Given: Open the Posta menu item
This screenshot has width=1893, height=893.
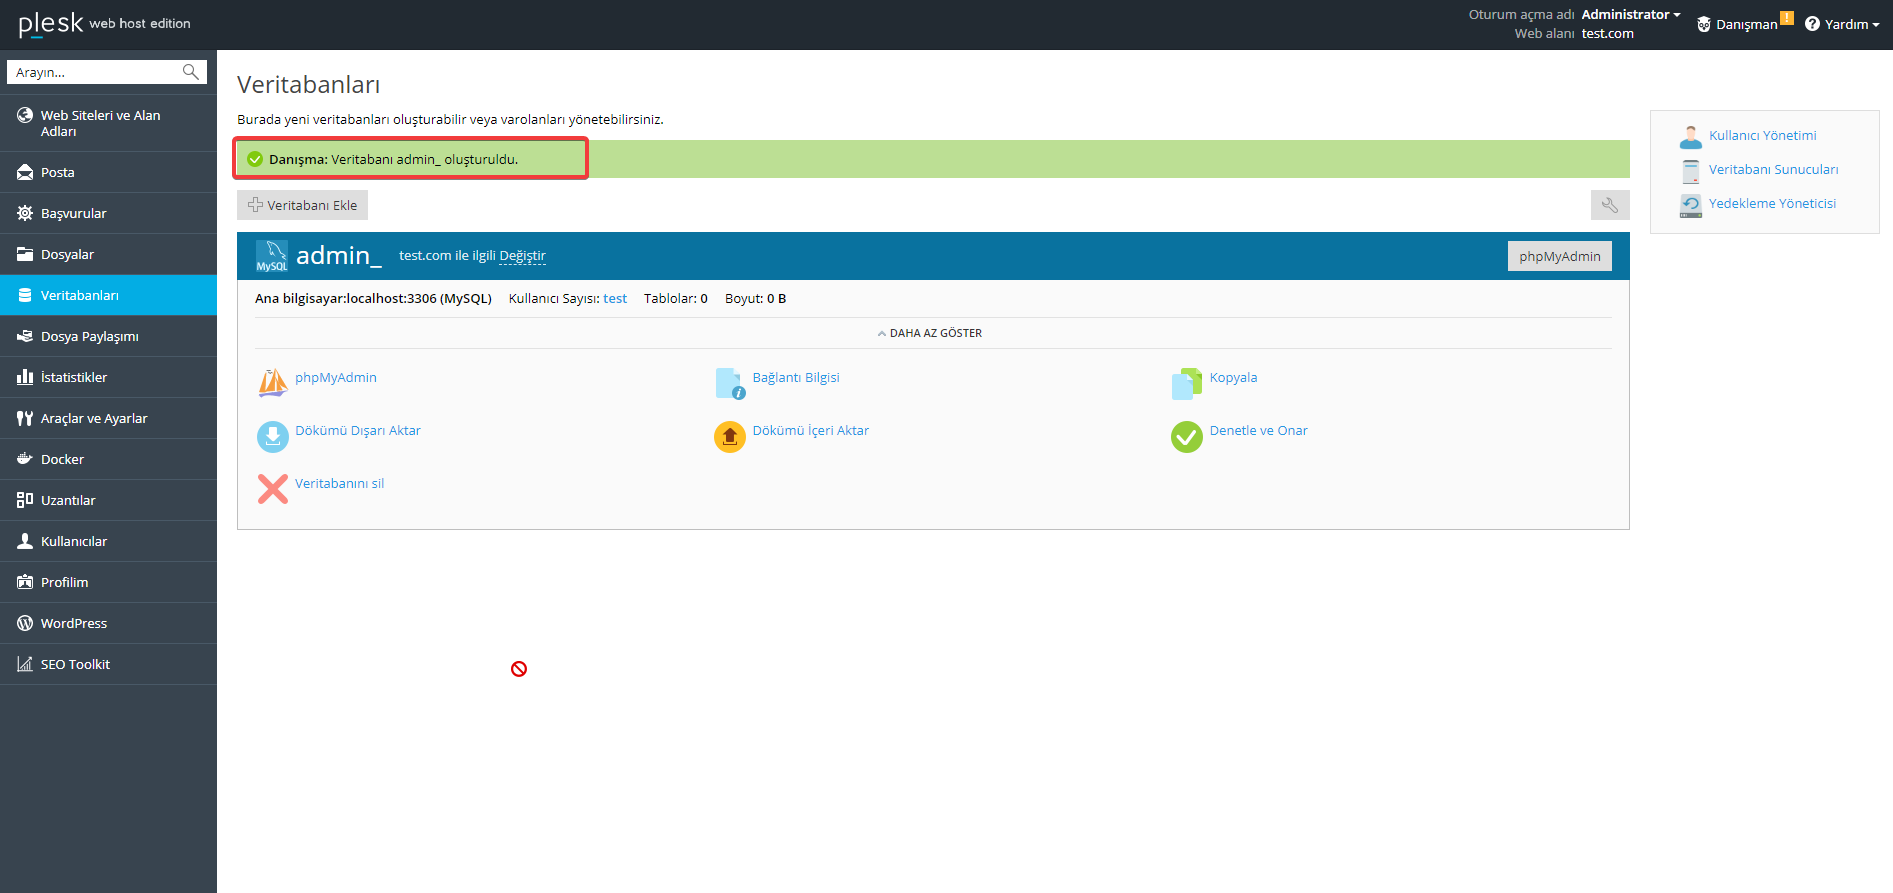Looking at the screenshot, I should (x=108, y=172).
